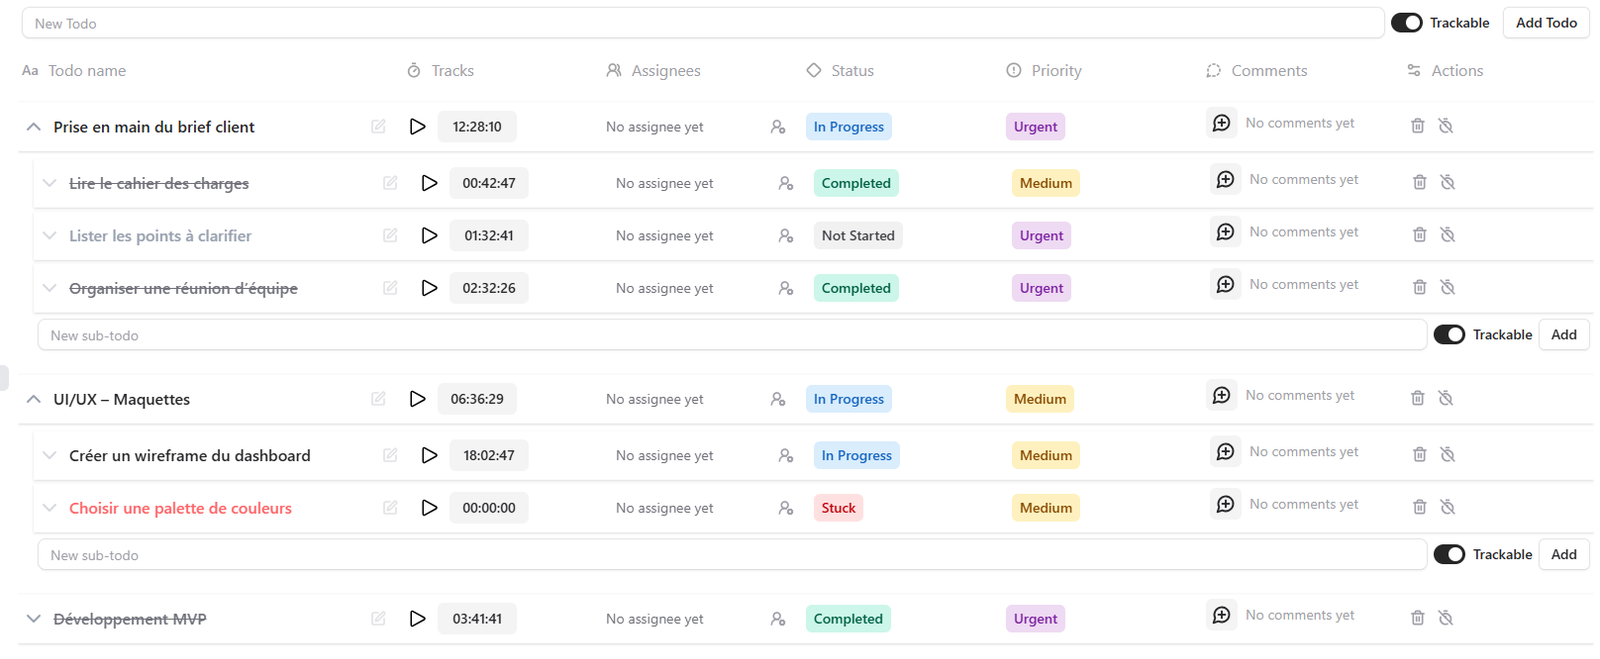Toggle Trackable switch under UI/UX – Maquettes sub-todos

point(1449,555)
